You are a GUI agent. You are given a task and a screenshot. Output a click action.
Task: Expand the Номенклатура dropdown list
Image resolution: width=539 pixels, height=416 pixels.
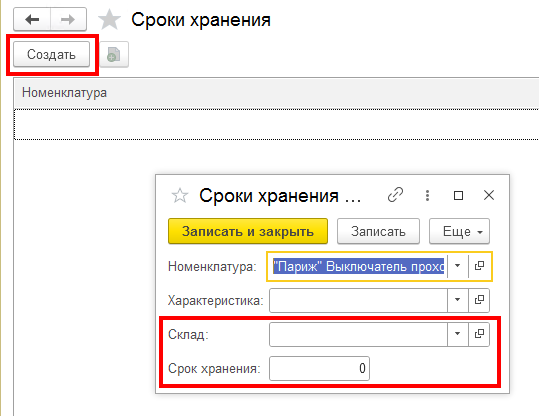pos(458,266)
